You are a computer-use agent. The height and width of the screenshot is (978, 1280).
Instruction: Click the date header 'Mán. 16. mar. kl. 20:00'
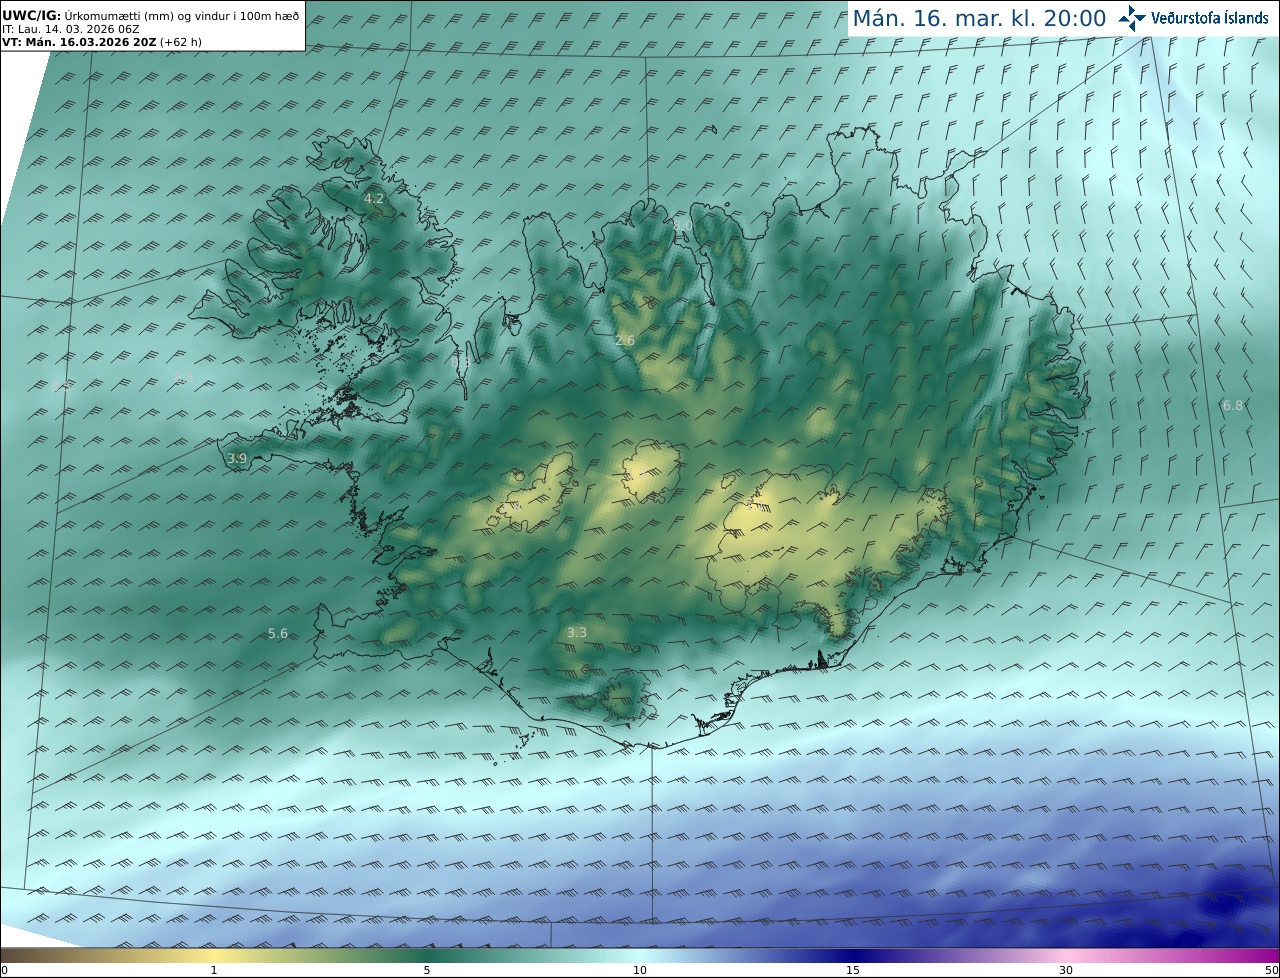coord(979,18)
